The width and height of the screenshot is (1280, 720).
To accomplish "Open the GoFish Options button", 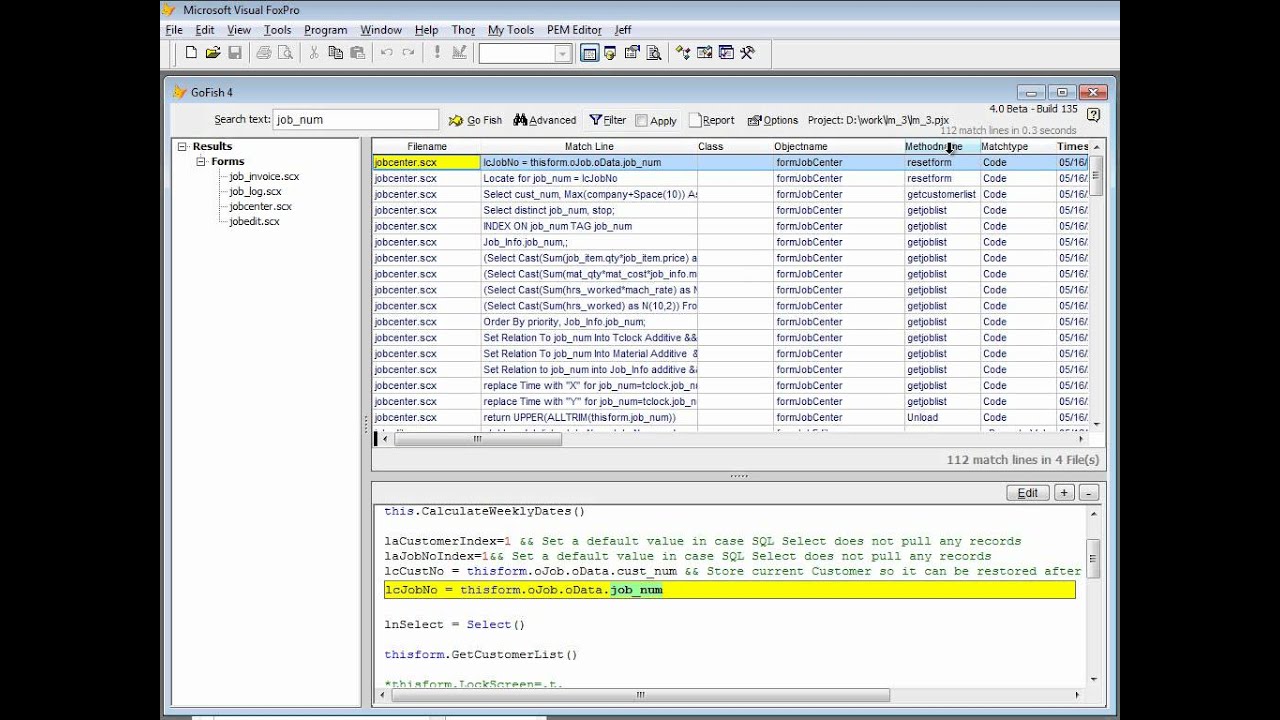I will coord(773,120).
